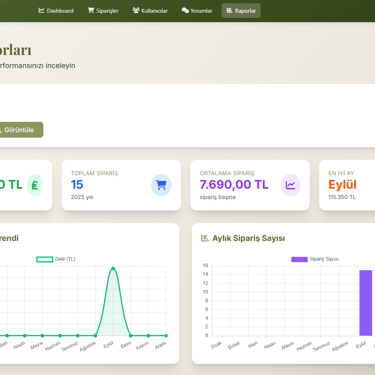375x375 pixels.
Task: Click the Eylül best month text
Action: pos(342,185)
